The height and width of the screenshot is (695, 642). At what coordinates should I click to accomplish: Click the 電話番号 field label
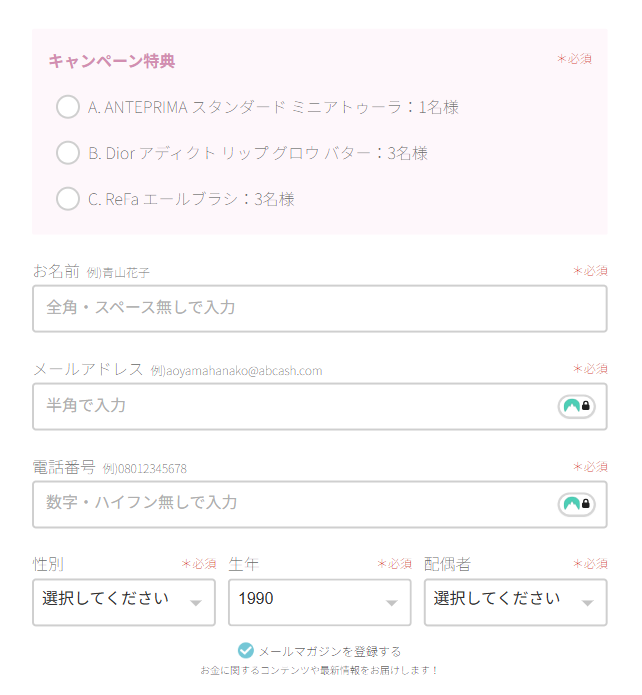coord(64,467)
